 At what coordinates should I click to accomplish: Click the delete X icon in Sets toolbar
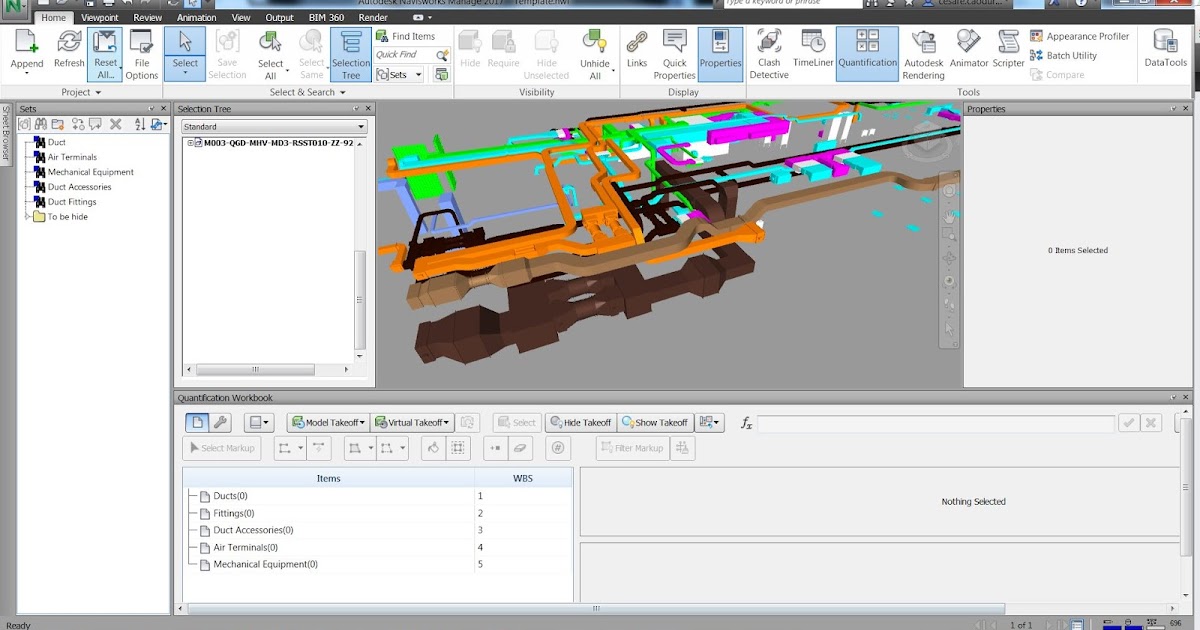coord(115,125)
